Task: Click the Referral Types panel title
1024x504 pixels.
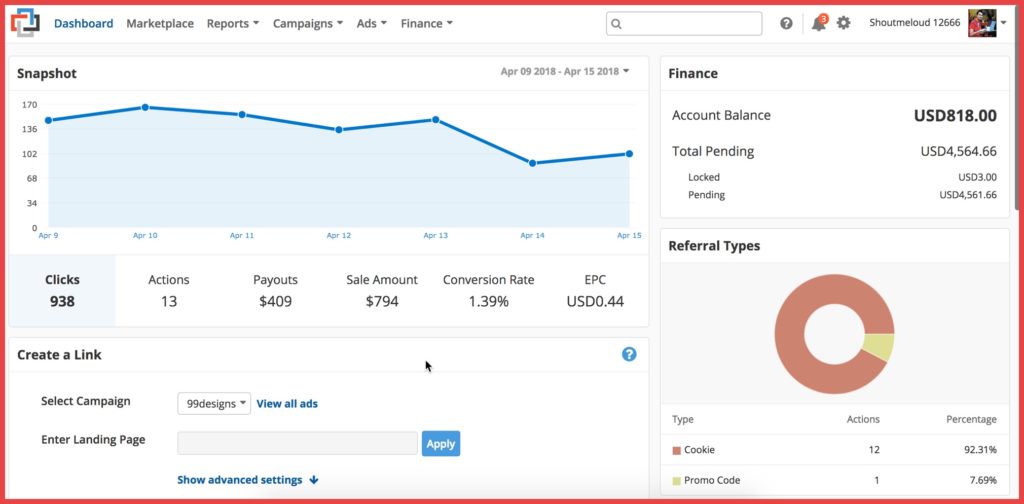Action: pos(714,246)
